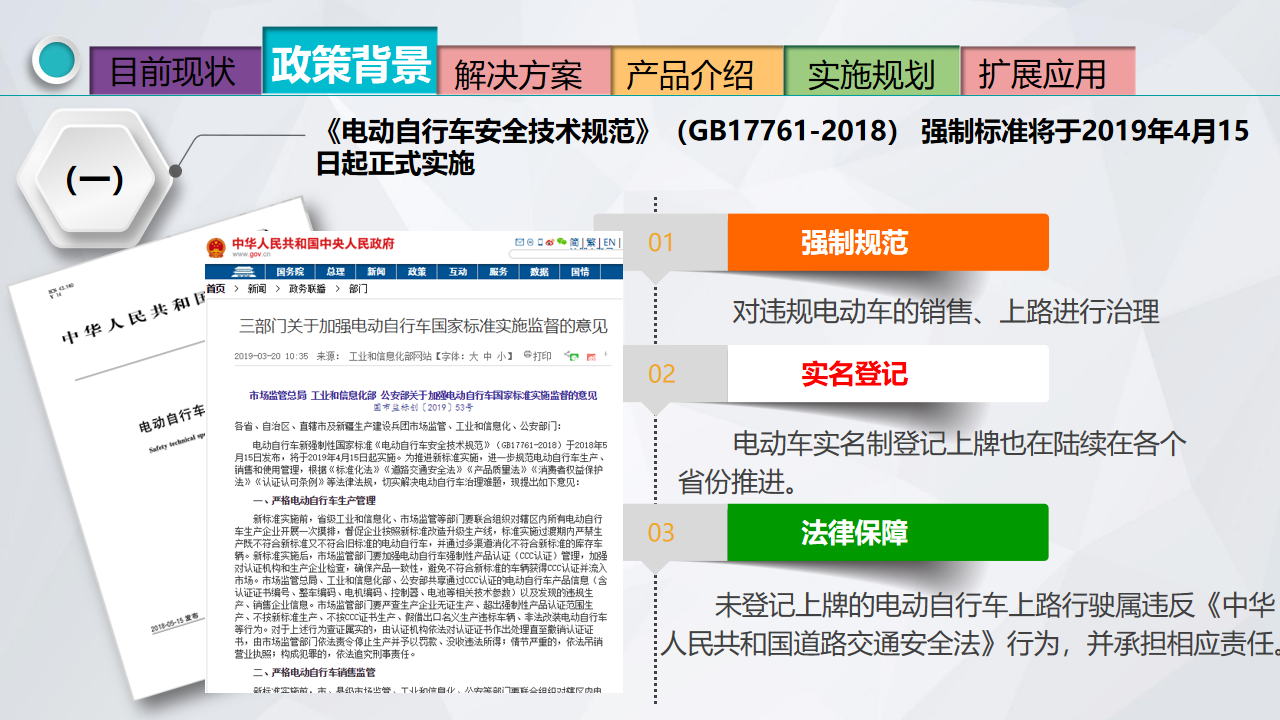Open 国务院 in the gov.cn navigation
The width and height of the screenshot is (1280, 720).
coord(290,272)
